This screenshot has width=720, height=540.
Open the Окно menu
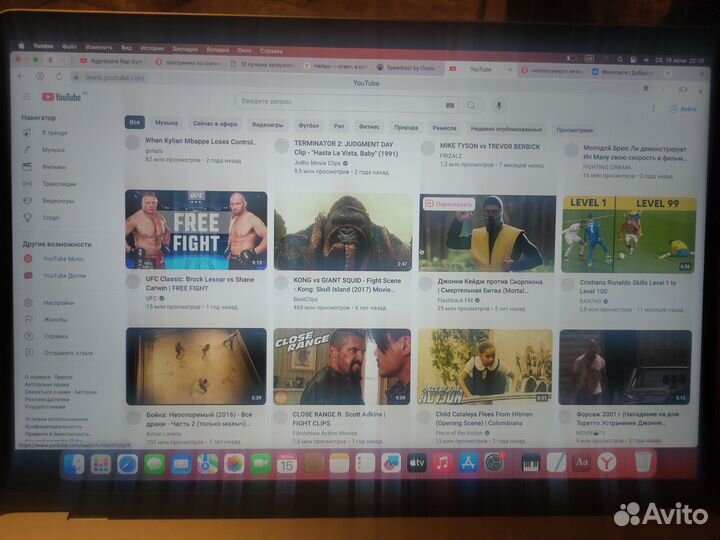[x=244, y=50]
